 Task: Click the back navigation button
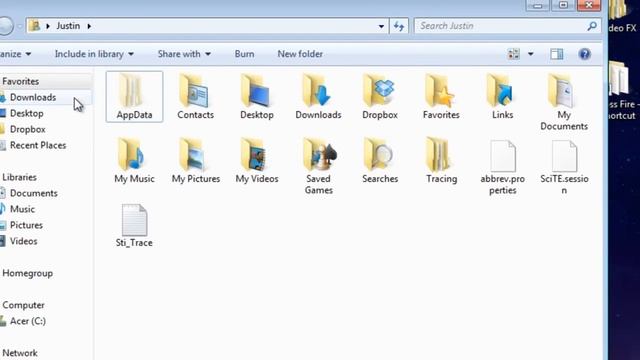click(x=6, y=26)
